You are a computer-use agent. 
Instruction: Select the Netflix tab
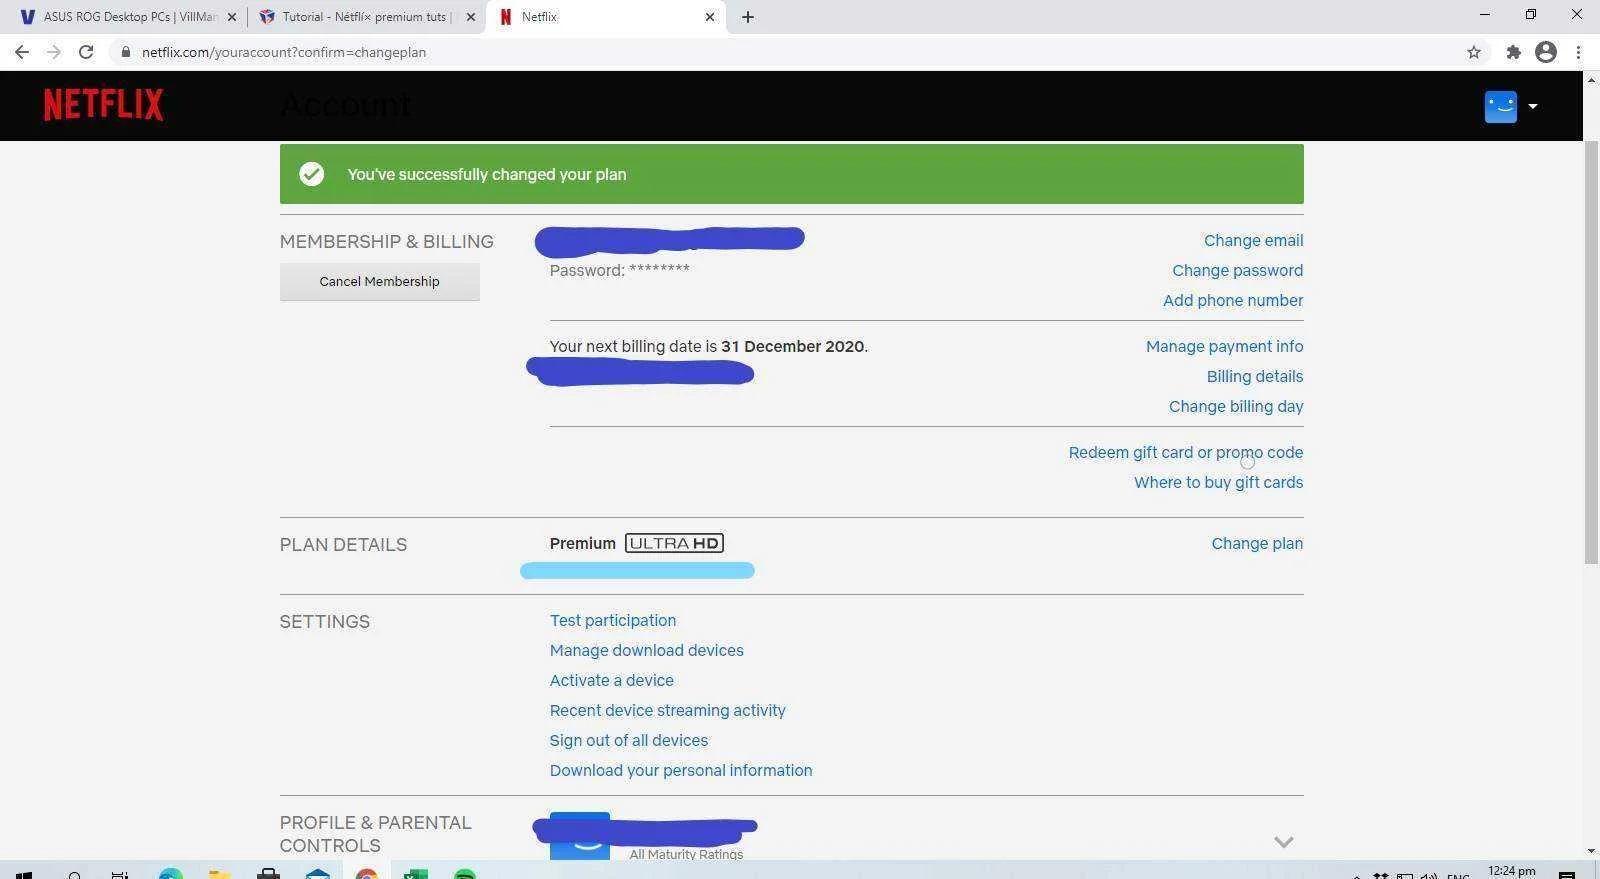[x=606, y=17]
